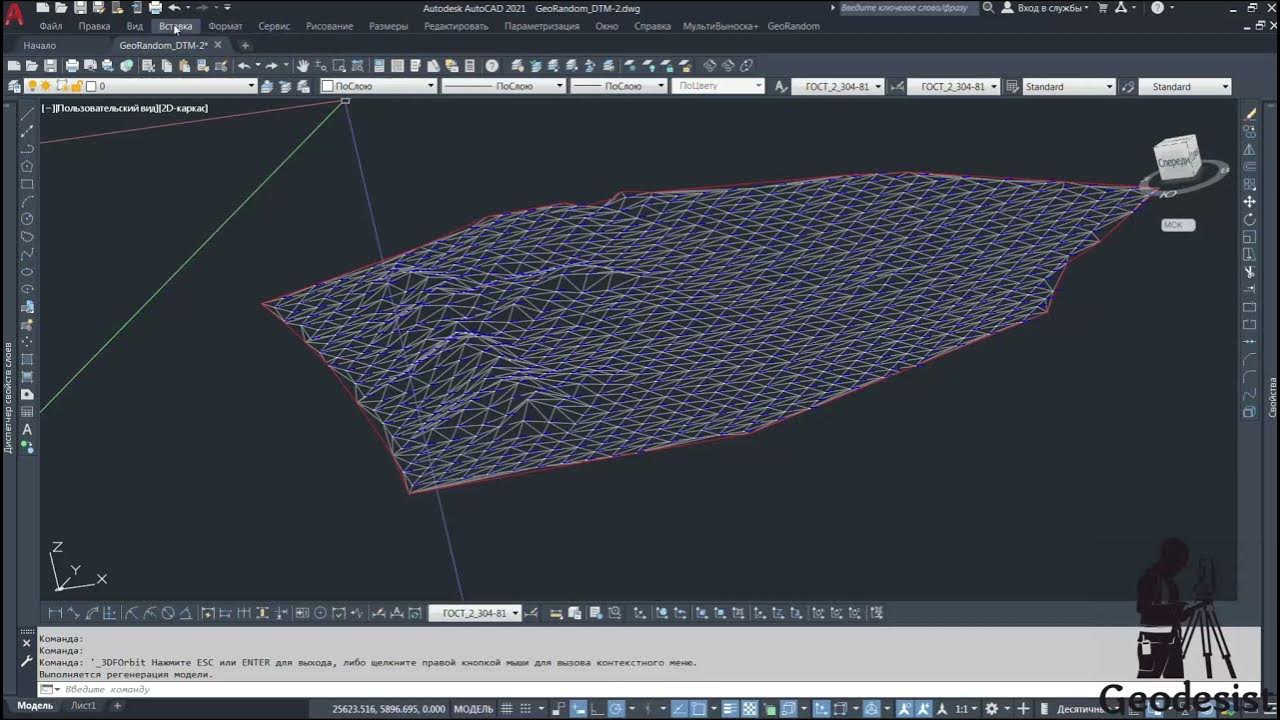
Task: Click the search magnifier icon in title bar
Action: pos(988,8)
